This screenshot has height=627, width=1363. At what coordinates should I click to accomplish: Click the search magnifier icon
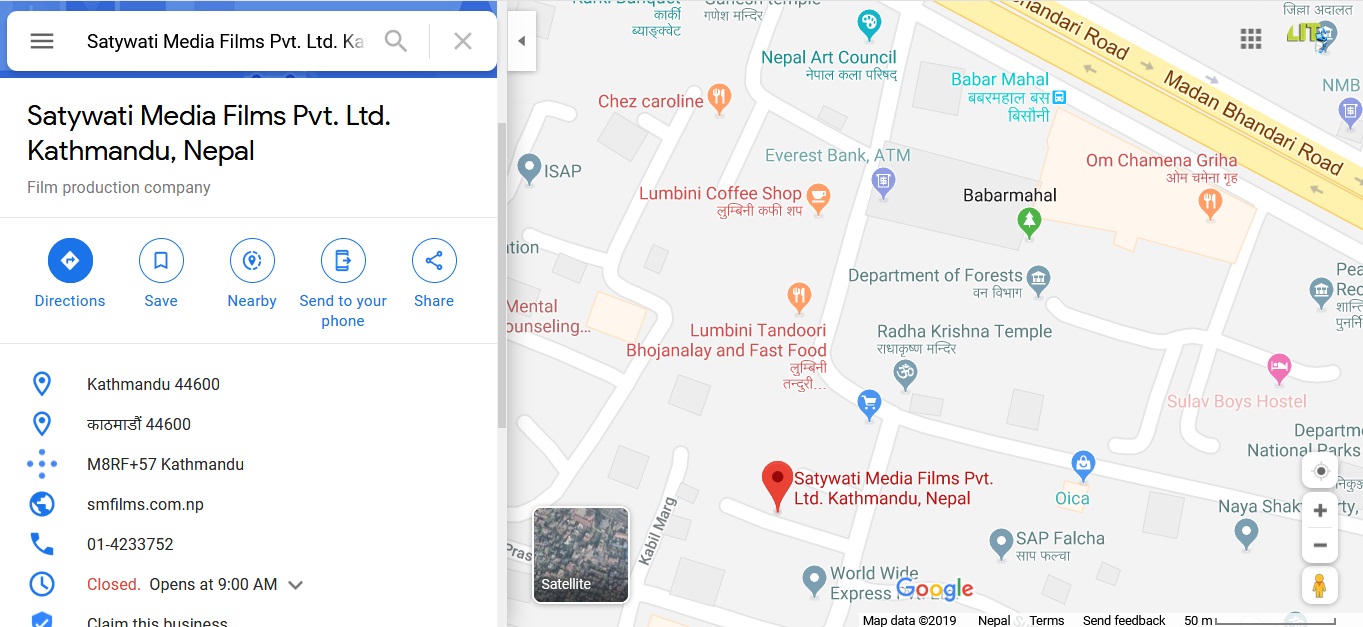coord(396,41)
